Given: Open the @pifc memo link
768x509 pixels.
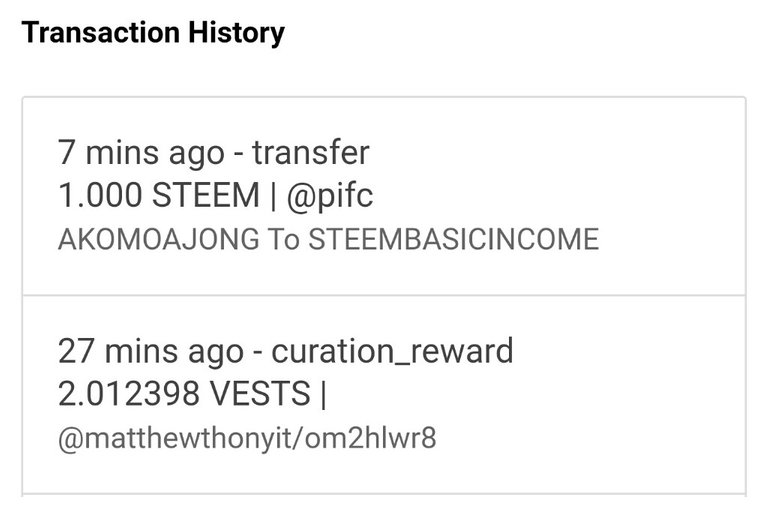Looking at the screenshot, I should tap(330, 196).
